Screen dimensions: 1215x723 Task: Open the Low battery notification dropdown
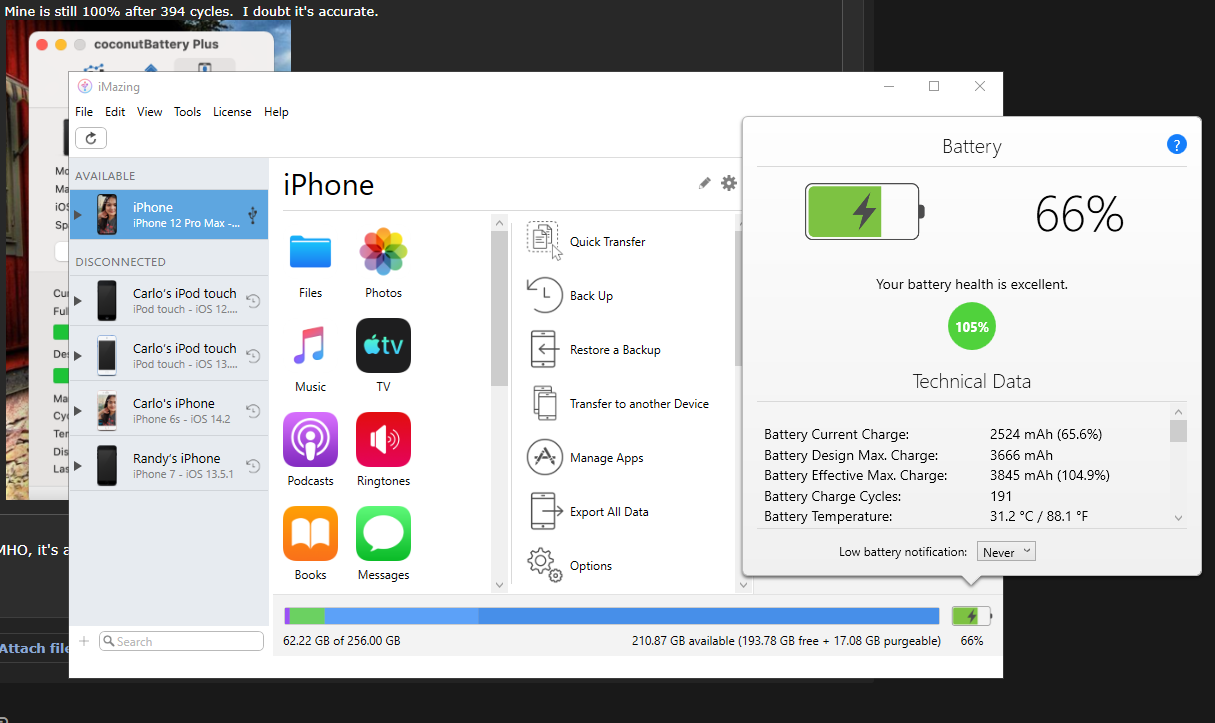tap(1006, 552)
